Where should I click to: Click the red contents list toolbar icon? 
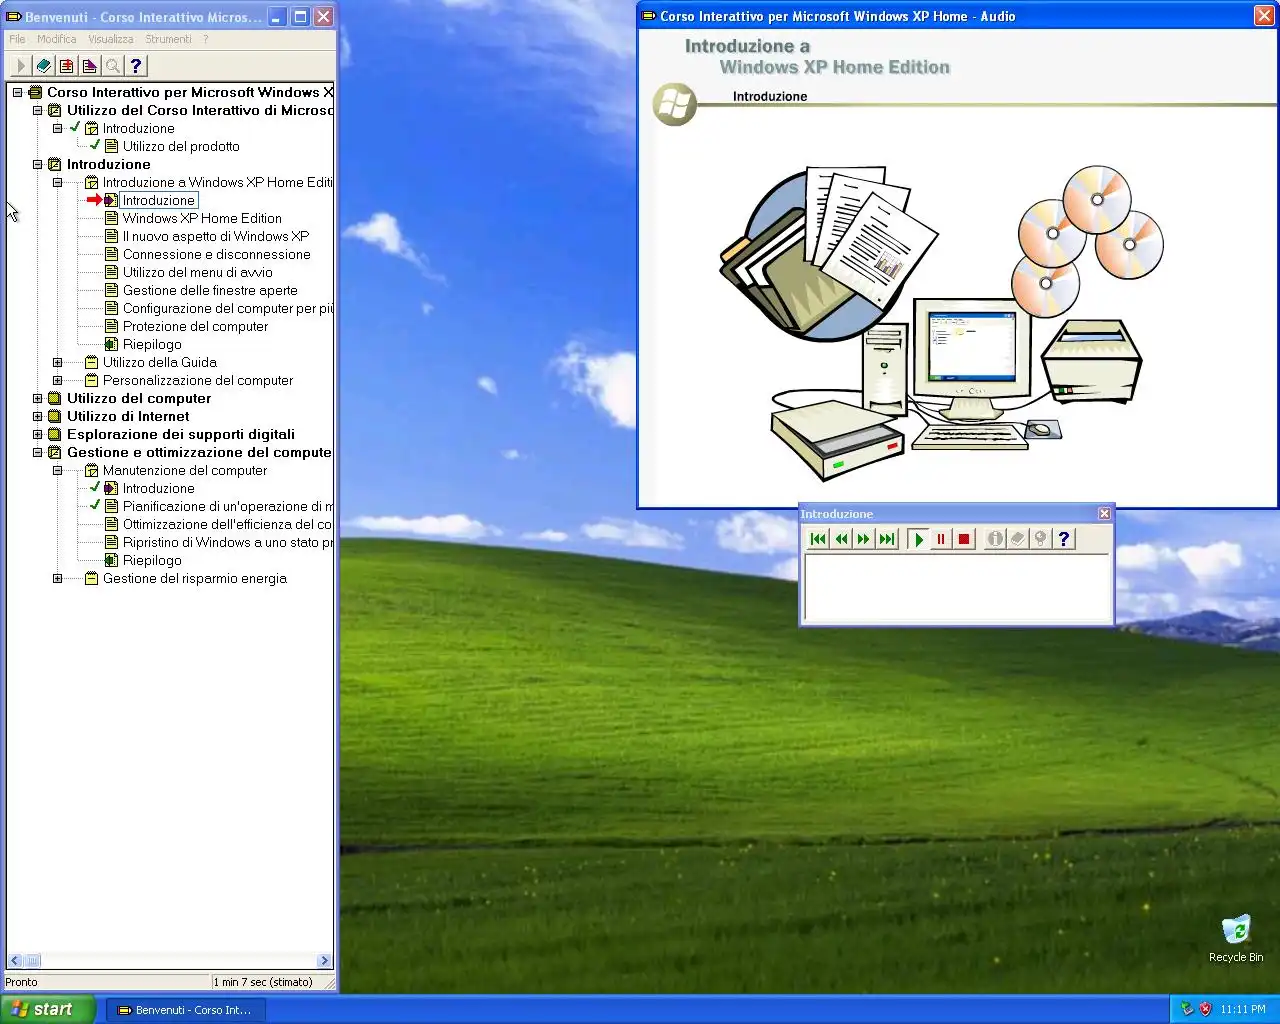tap(66, 66)
